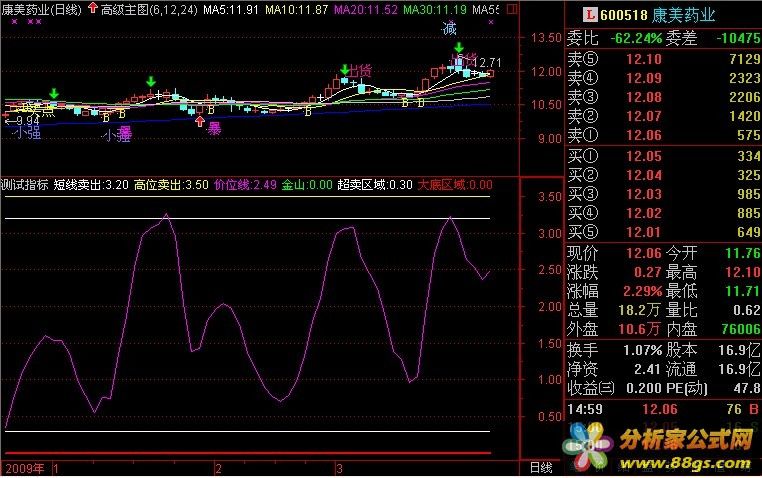Select the 买① 12.05 bid row
Viewport: 762px width, 478px height.
(x=663, y=156)
